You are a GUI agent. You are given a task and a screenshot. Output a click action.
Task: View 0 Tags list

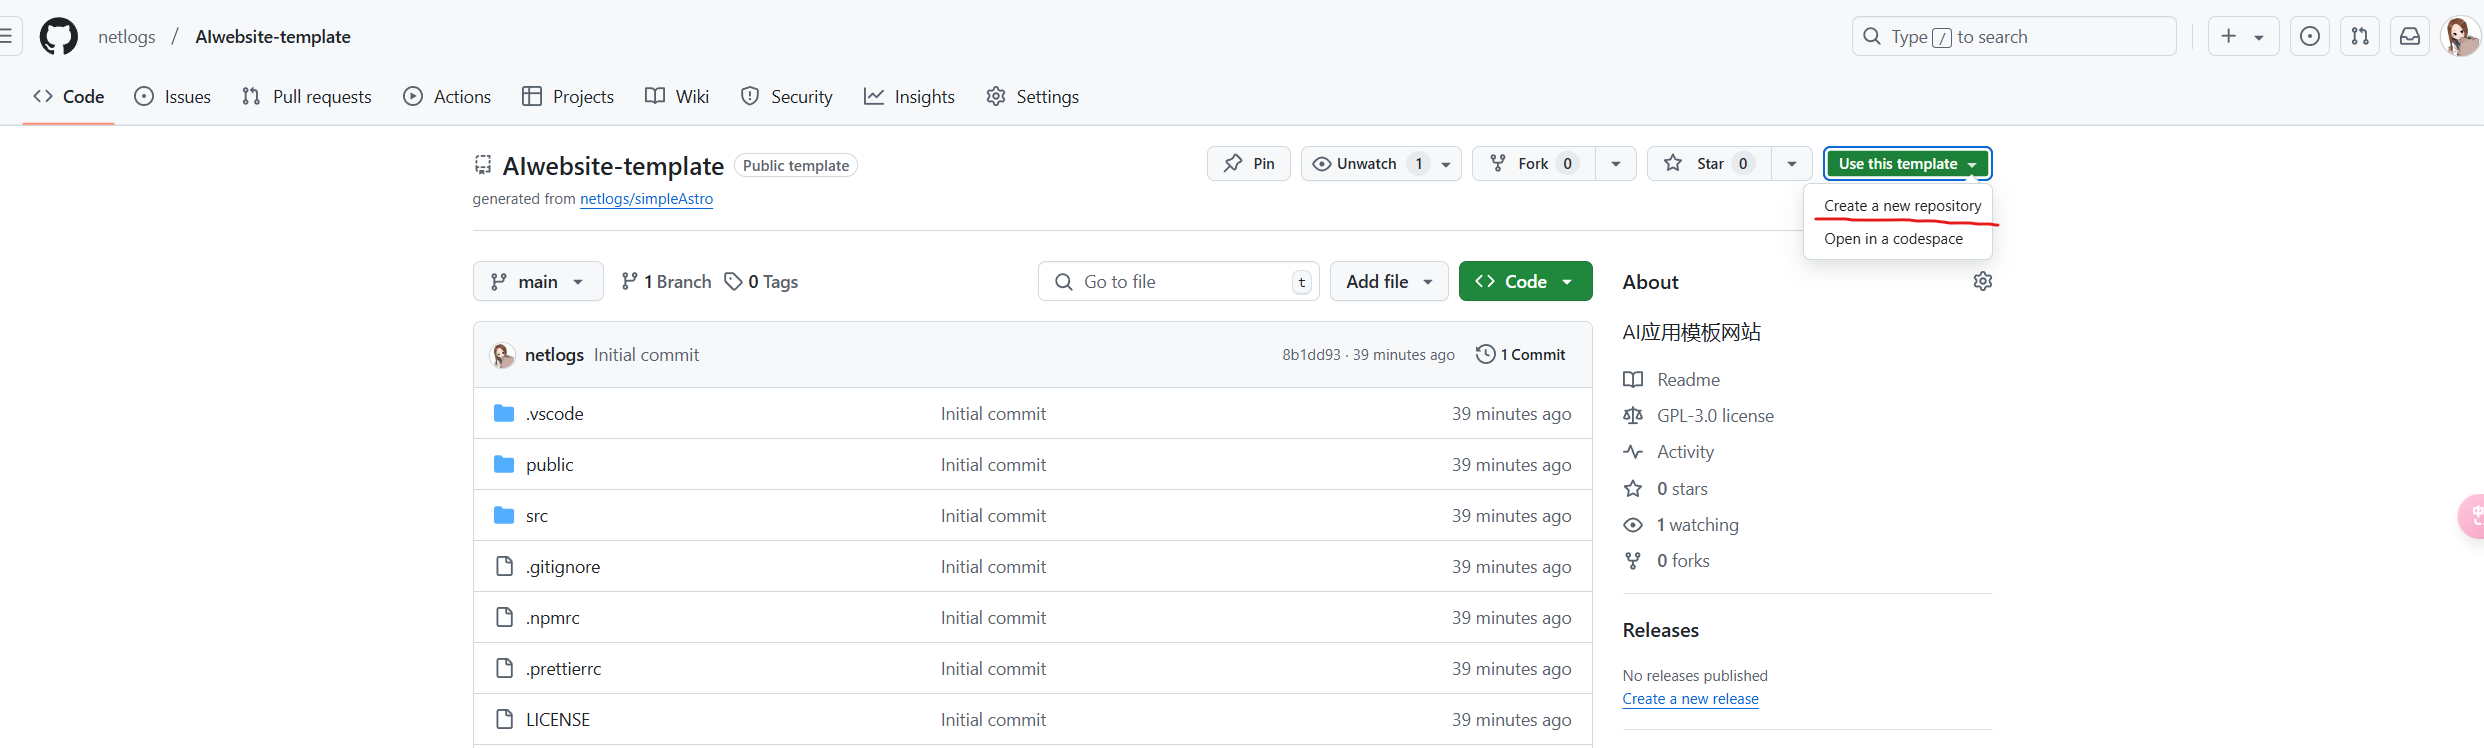[762, 282]
